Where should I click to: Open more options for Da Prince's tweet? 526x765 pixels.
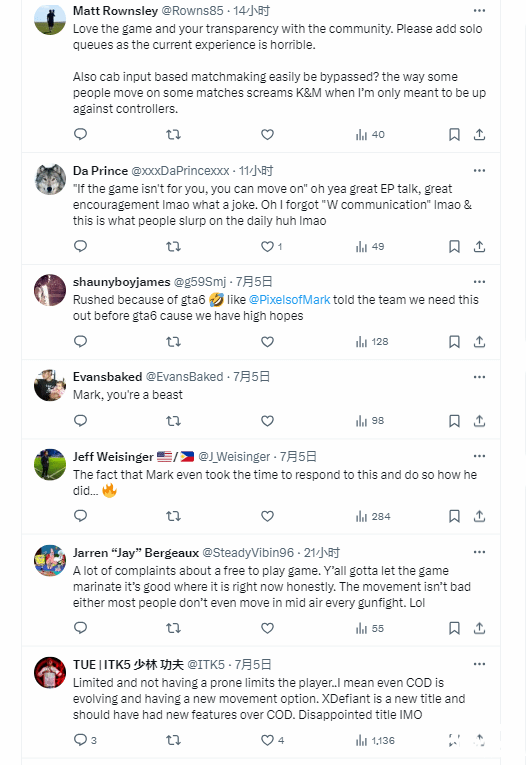[480, 170]
